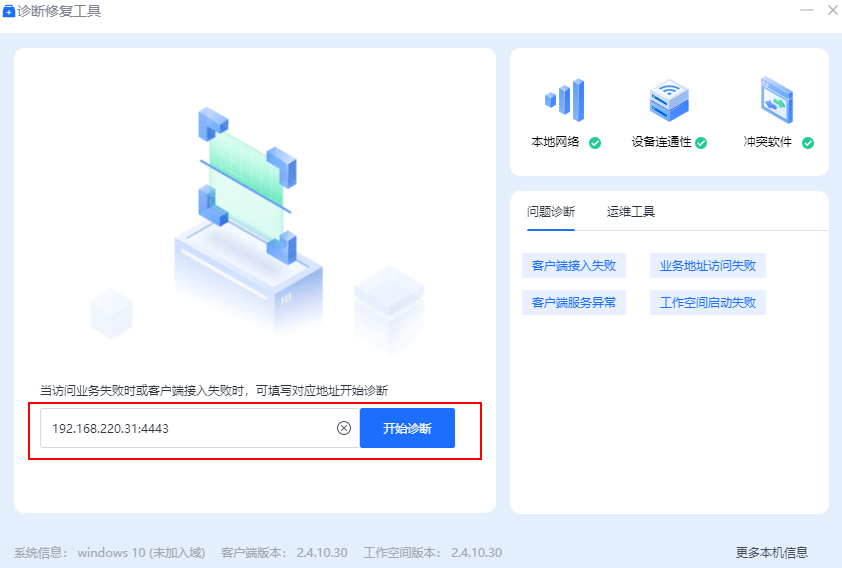
Task: Click the 诊断修复工具 app logo in title bar
Action: [x=9, y=11]
